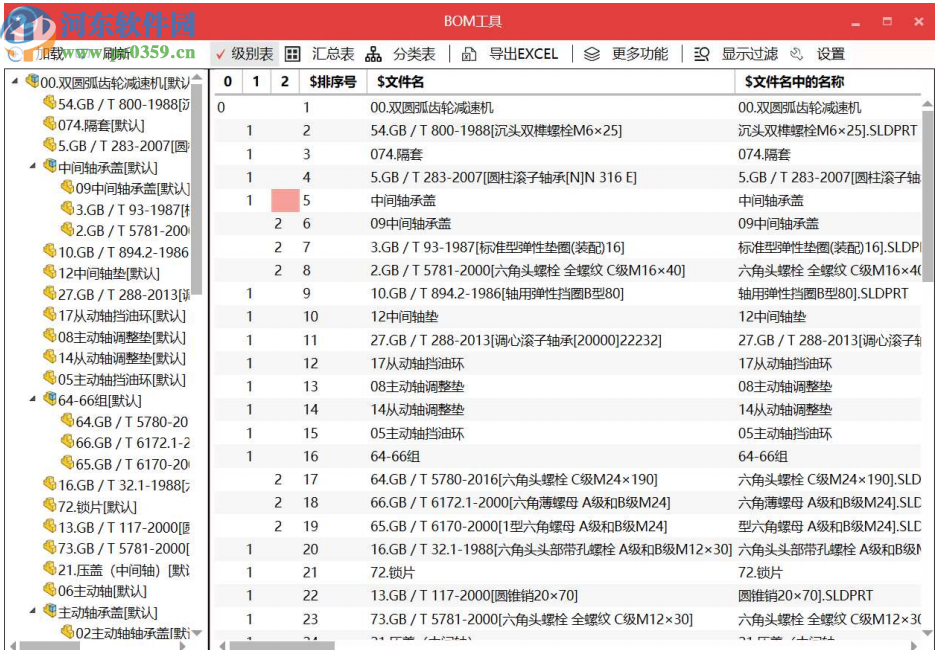Click part icon beside 10.GB / T 894.2-1986 in tree
This screenshot has height=650, width=935.
(x=50, y=250)
